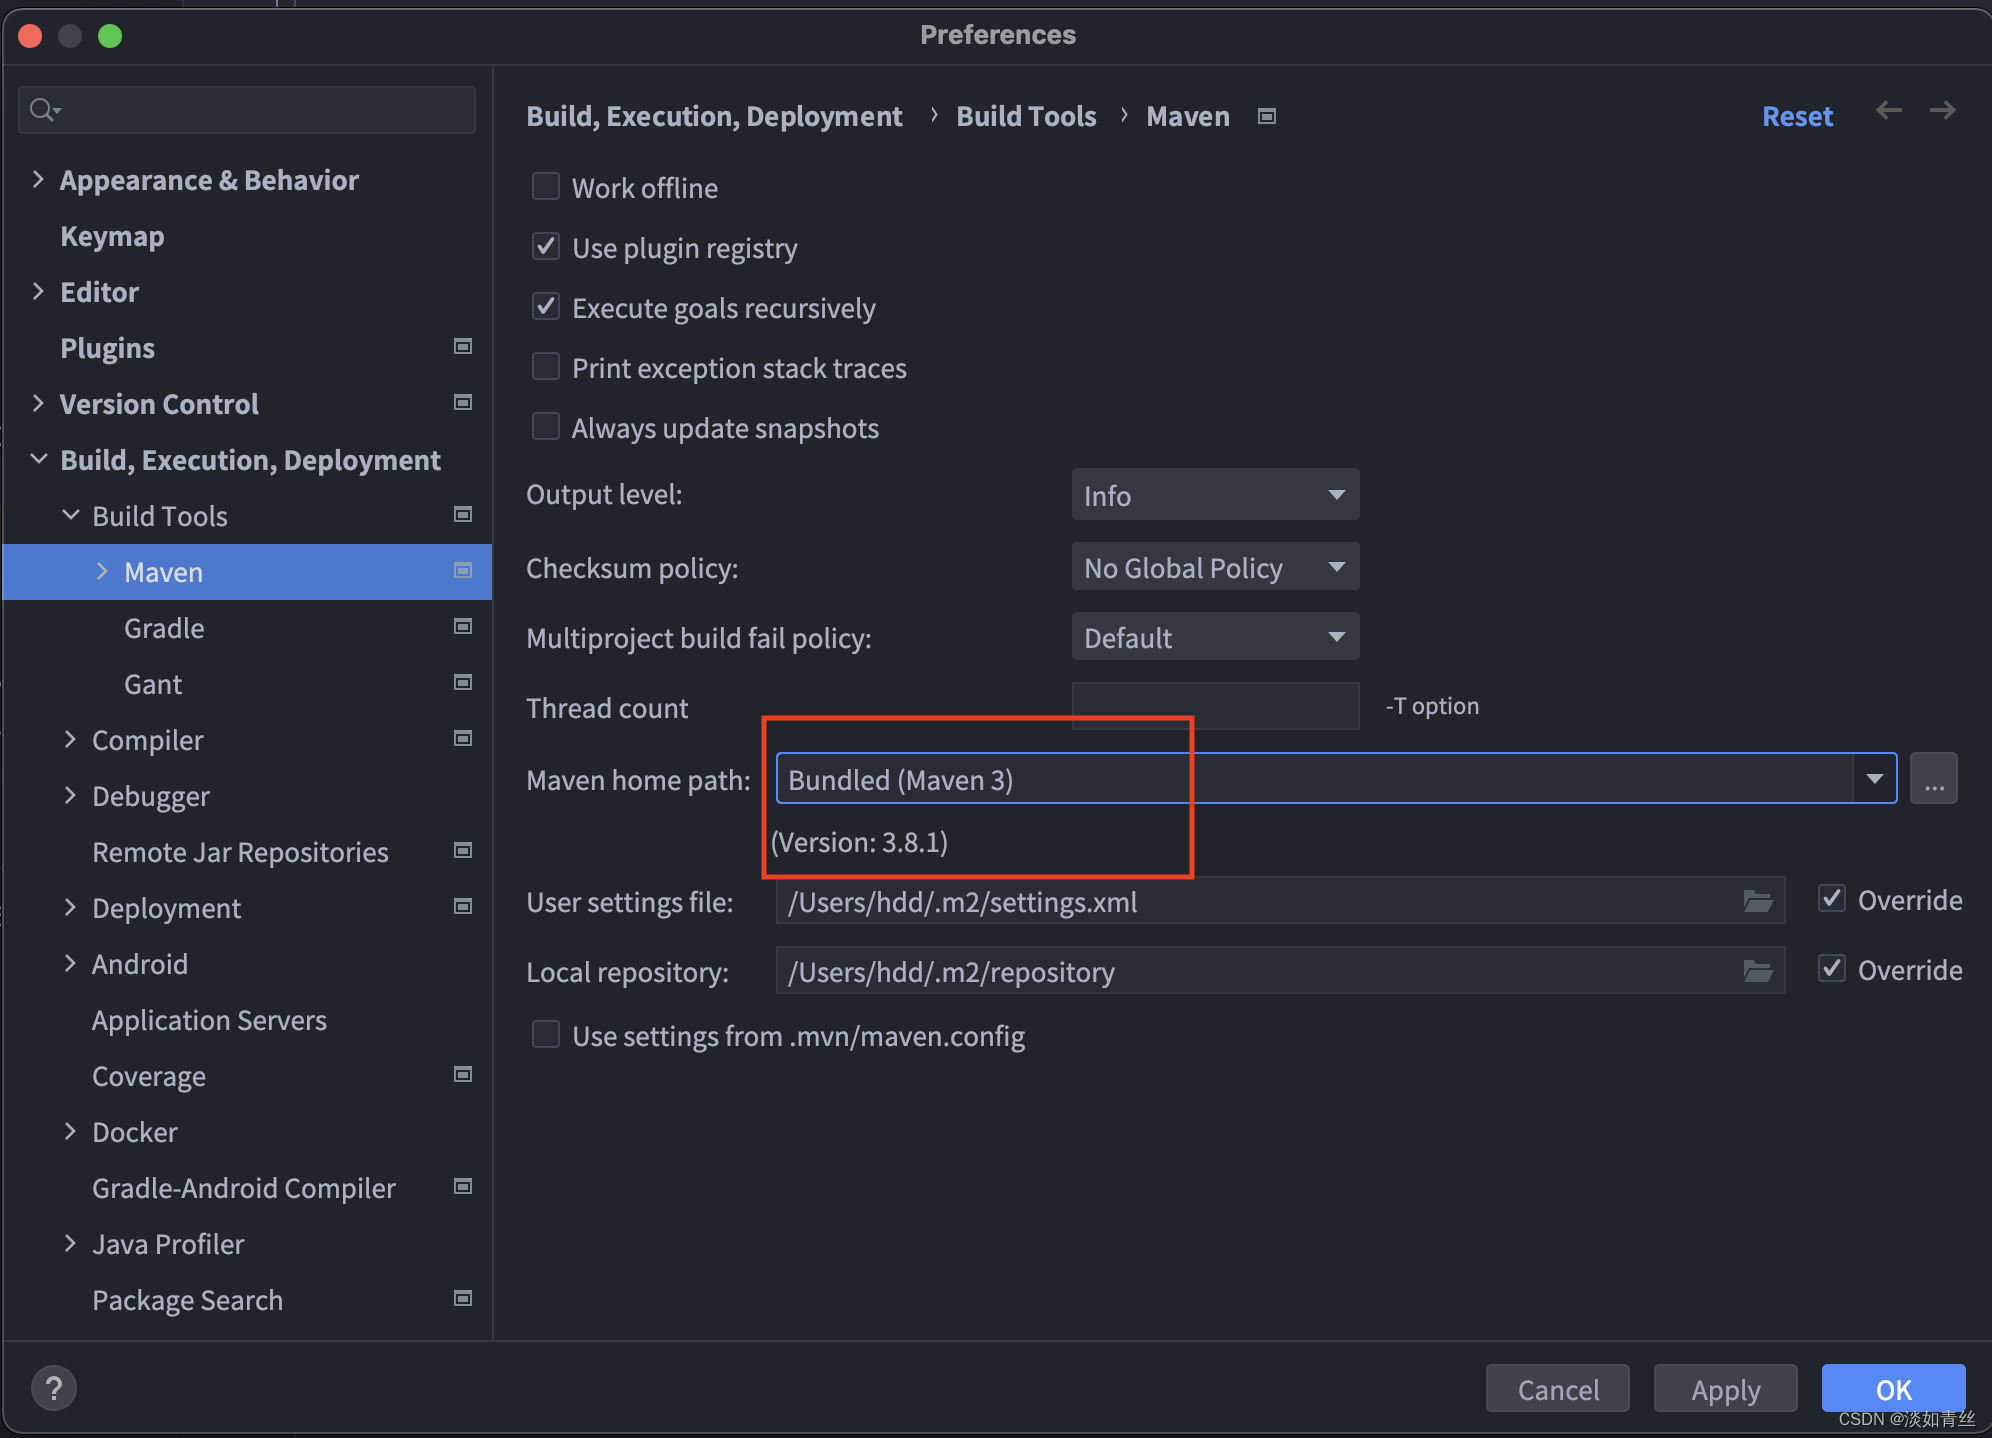Open the Output level dropdown

(x=1214, y=494)
